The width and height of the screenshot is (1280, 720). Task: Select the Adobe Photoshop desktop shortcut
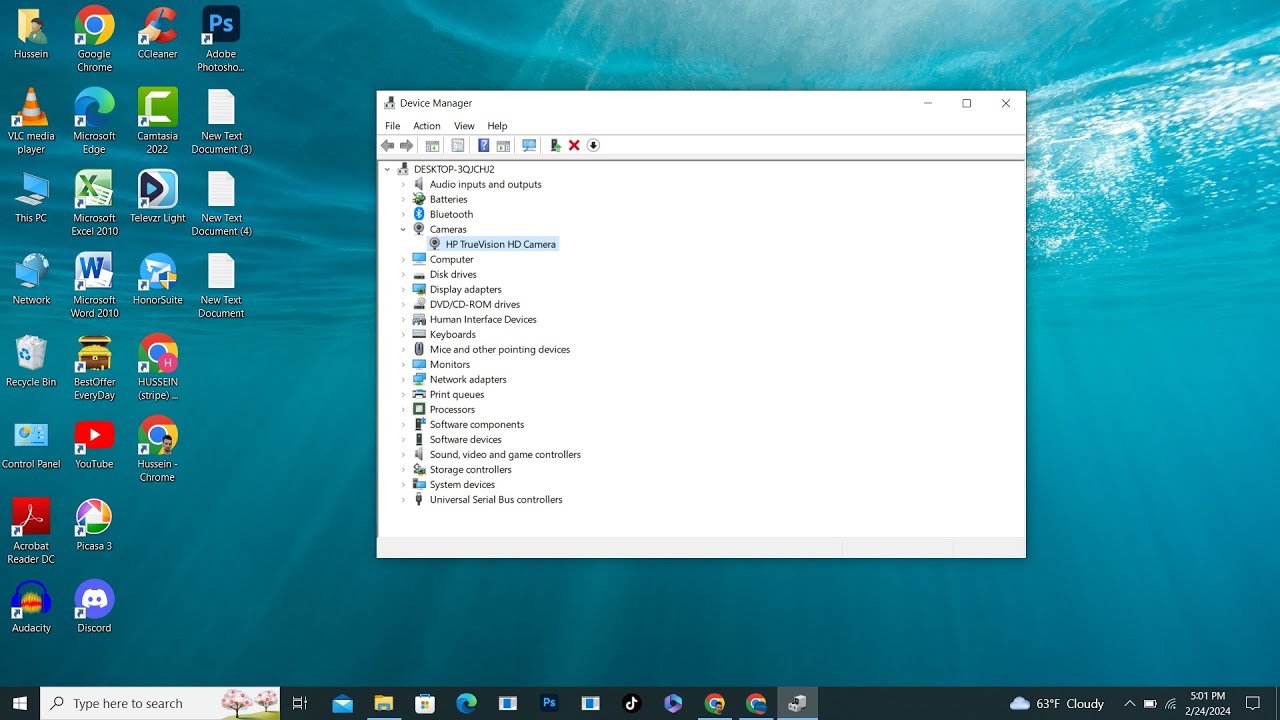click(x=221, y=40)
